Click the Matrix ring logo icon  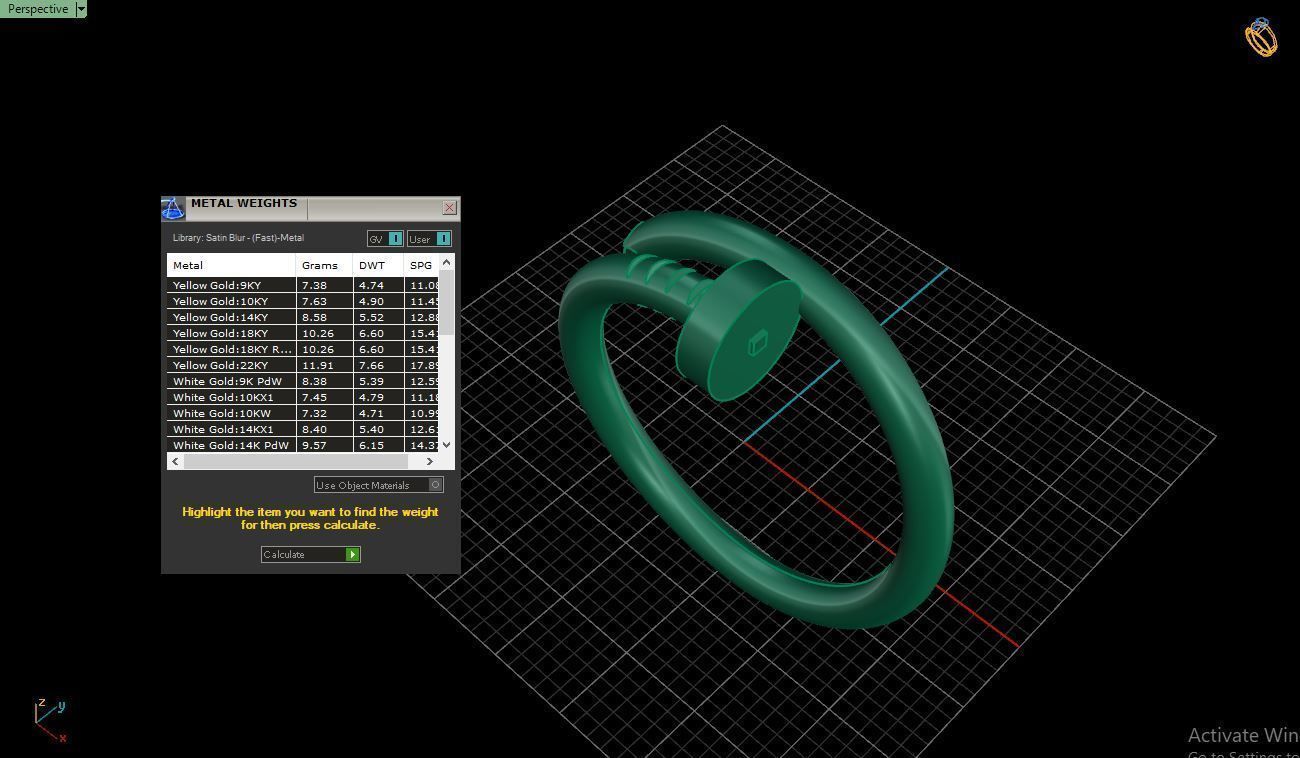1261,37
